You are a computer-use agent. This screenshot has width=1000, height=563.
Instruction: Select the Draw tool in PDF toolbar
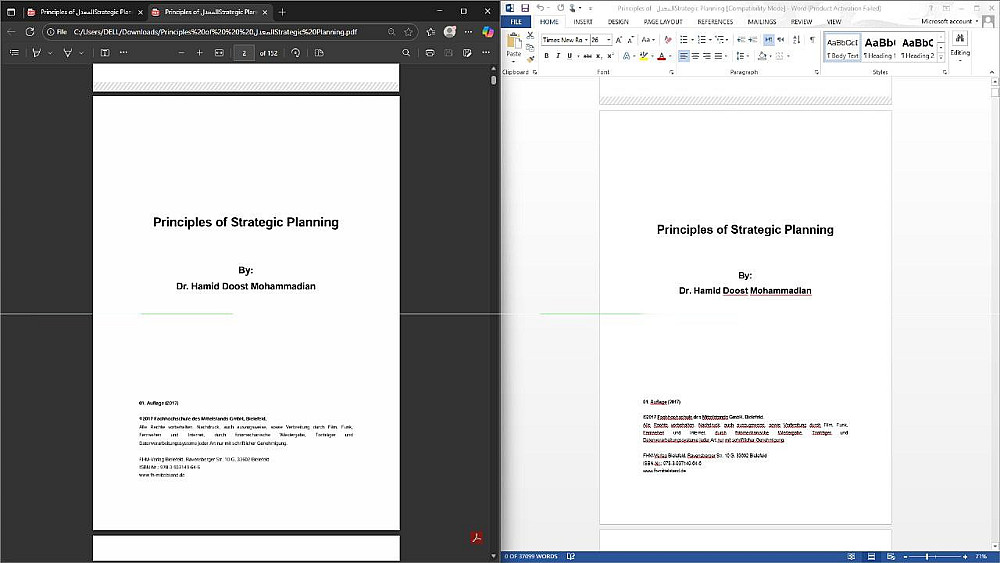68,53
